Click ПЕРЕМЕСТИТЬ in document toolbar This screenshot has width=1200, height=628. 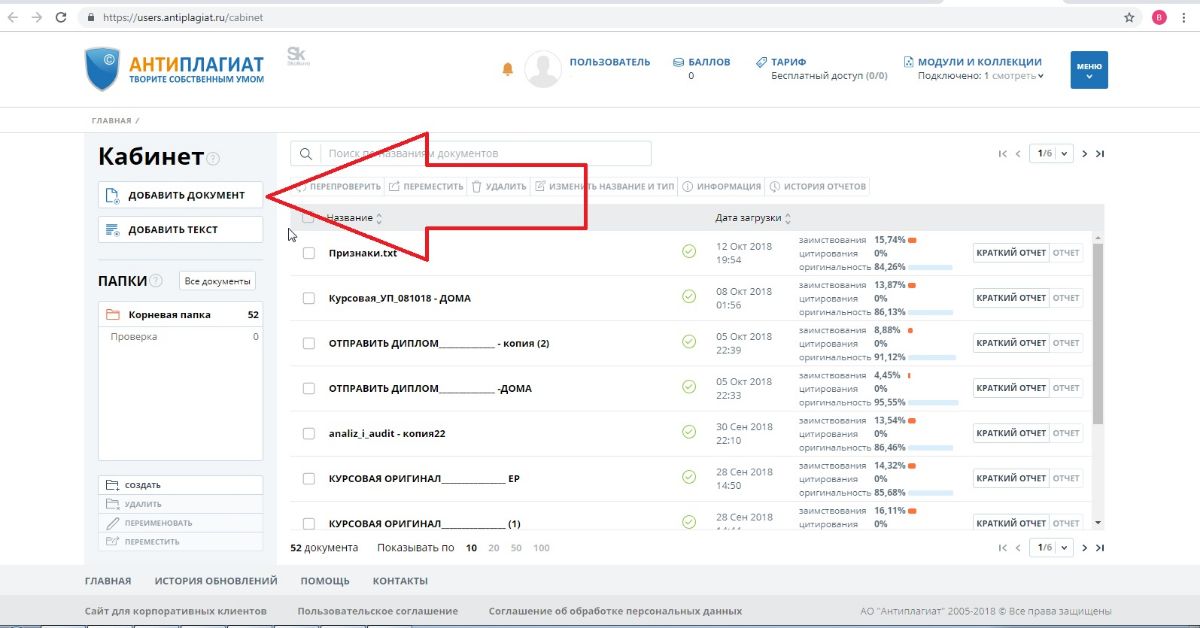point(426,186)
